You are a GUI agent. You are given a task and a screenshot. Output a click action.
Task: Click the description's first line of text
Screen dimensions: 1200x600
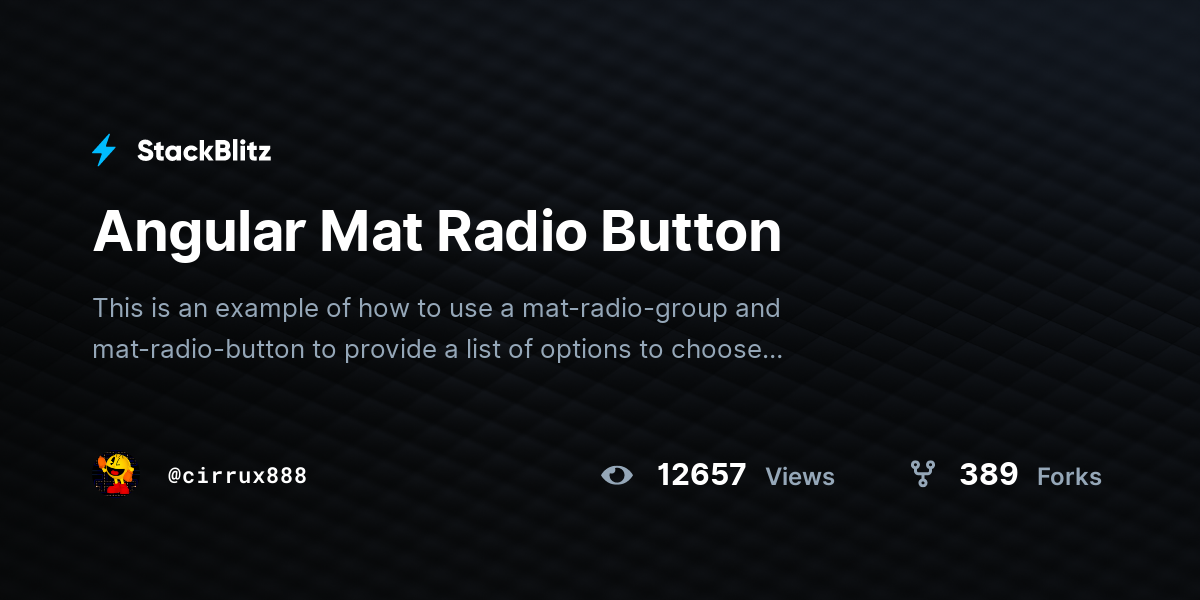[x=436, y=308]
